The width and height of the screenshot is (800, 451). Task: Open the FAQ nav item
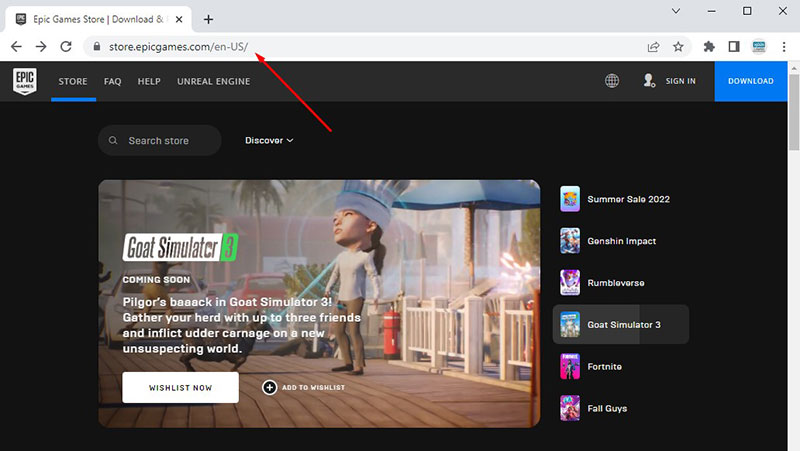[113, 81]
